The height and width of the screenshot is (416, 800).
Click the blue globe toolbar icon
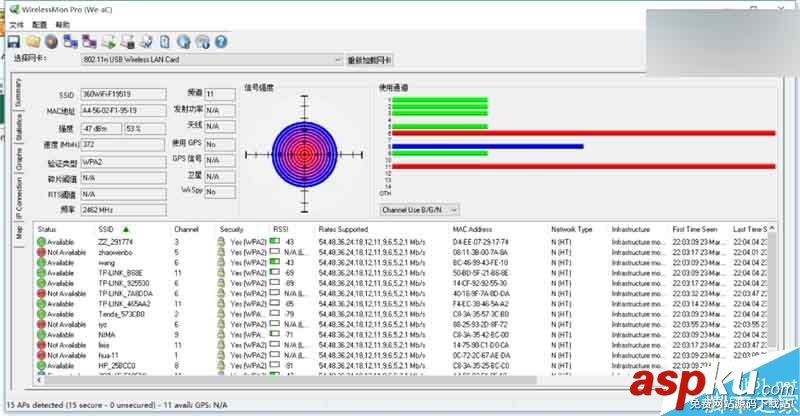184,41
